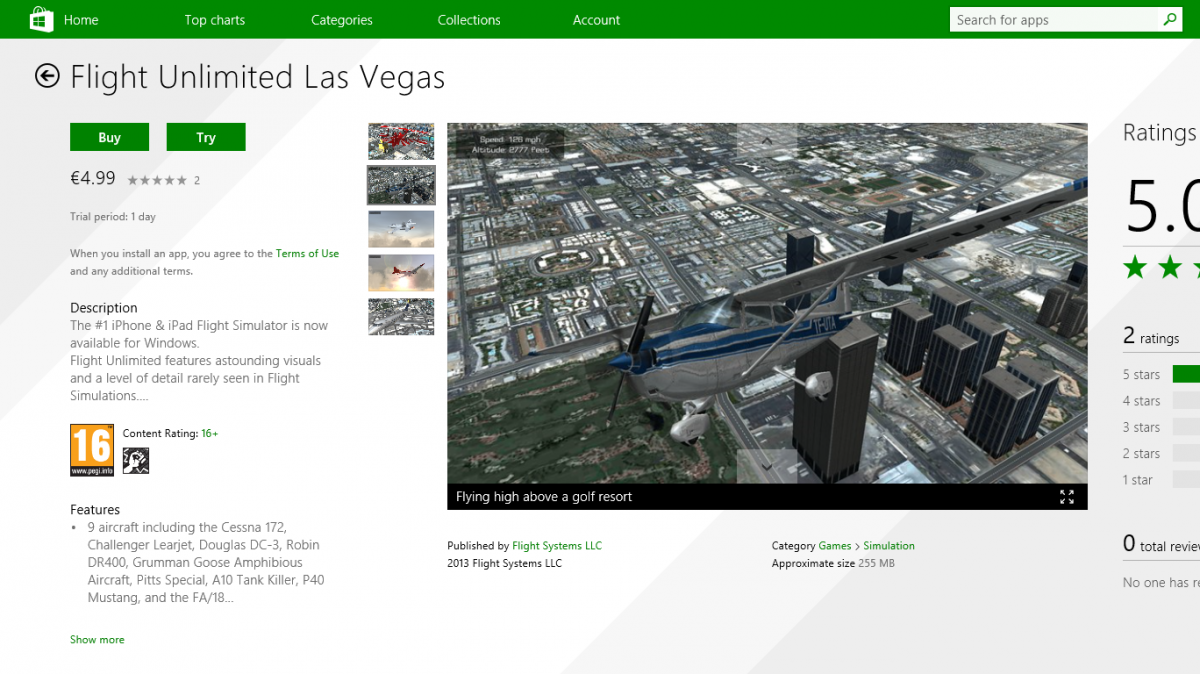Select the fifth screenshot thumbnail

coord(401,316)
